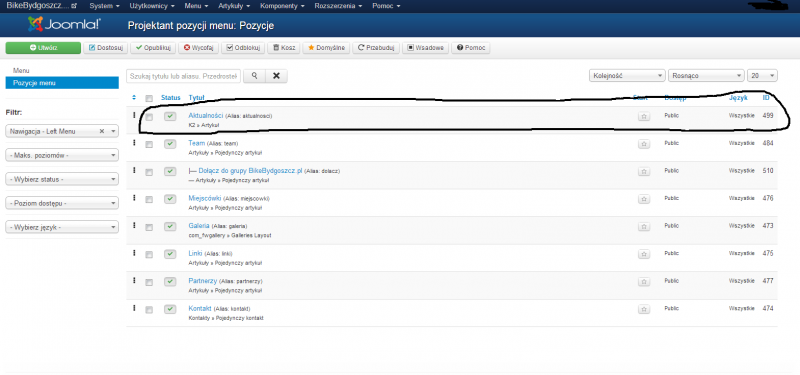Open the Kolejność sort dropdown
The width and height of the screenshot is (800, 375).
[628, 76]
